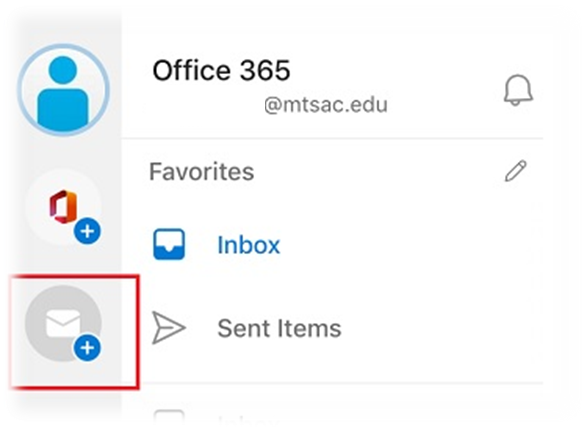Click the Sent Items paper plane icon
The image size is (587, 427).
[x=168, y=328]
